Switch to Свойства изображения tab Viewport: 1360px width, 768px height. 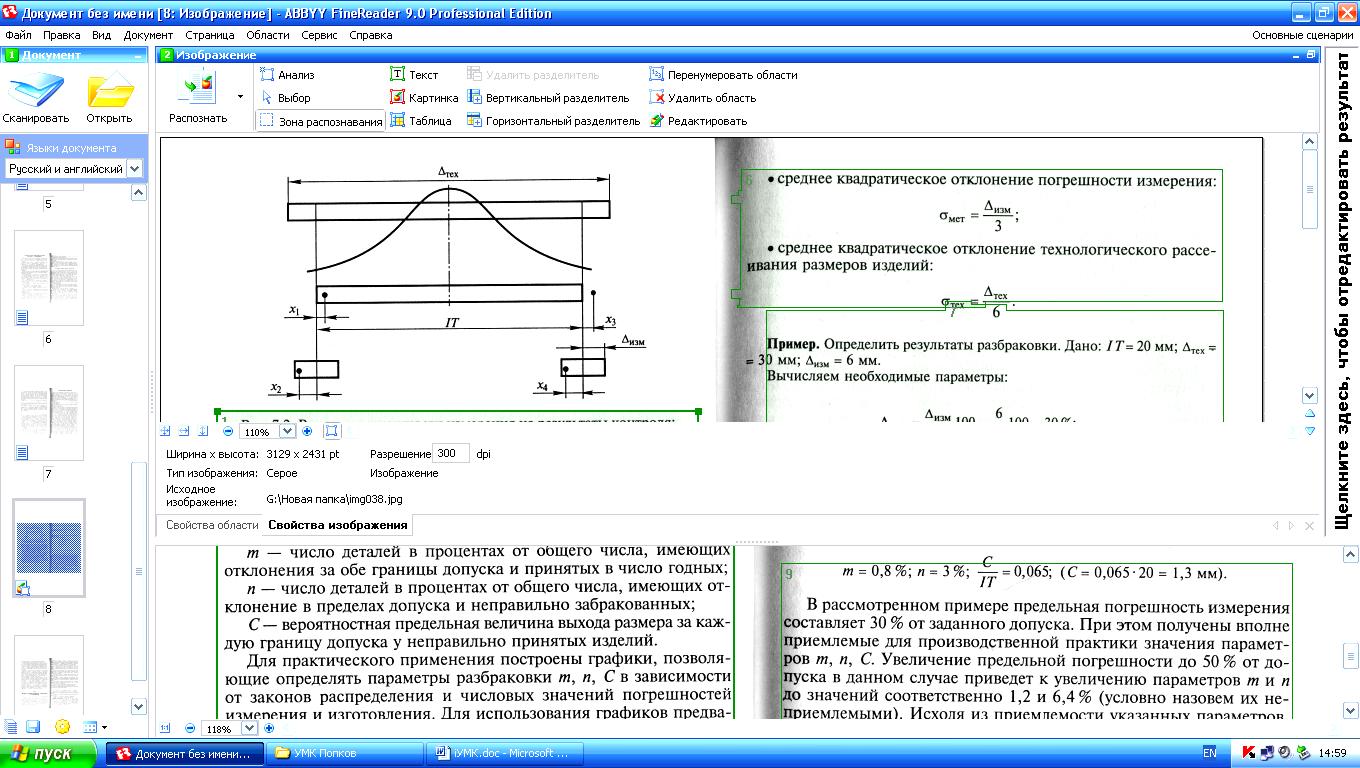point(337,525)
